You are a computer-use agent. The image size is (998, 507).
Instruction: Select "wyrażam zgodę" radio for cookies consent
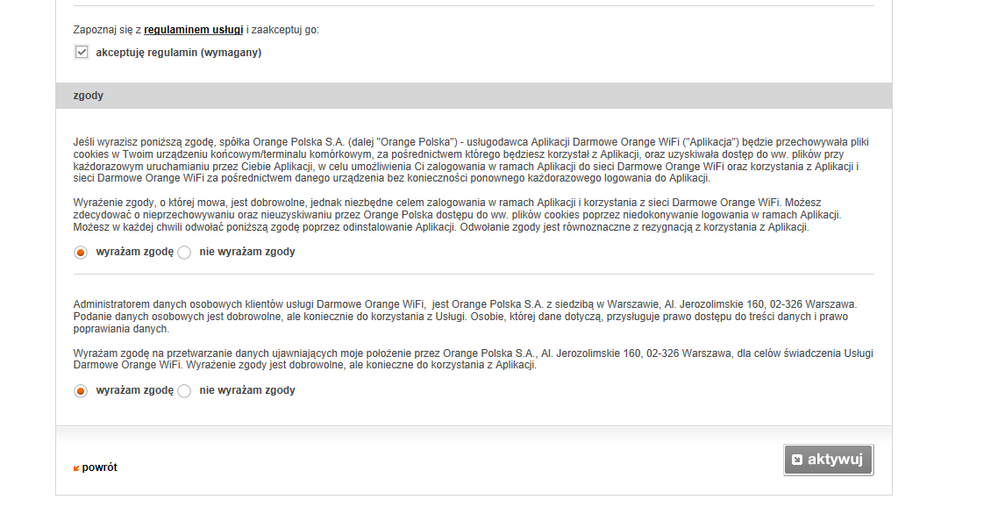pos(81,252)
